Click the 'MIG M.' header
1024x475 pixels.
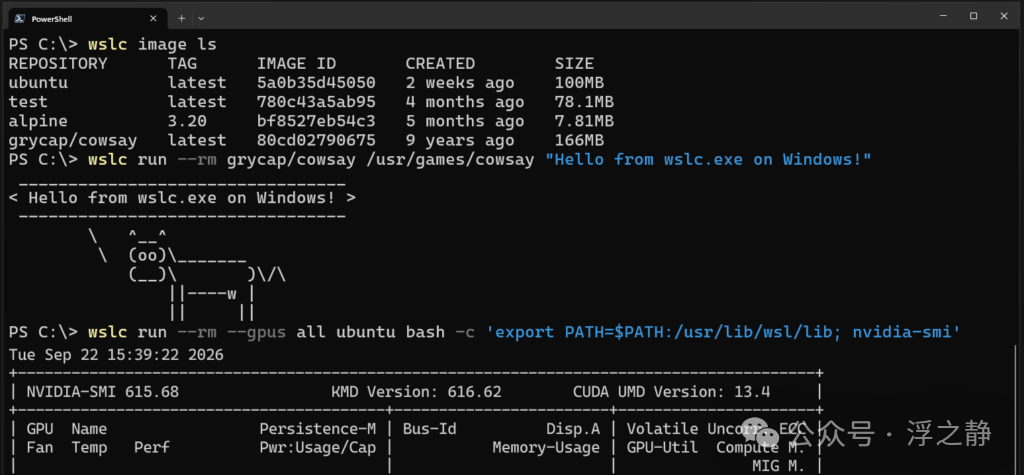tap(778, 466)
